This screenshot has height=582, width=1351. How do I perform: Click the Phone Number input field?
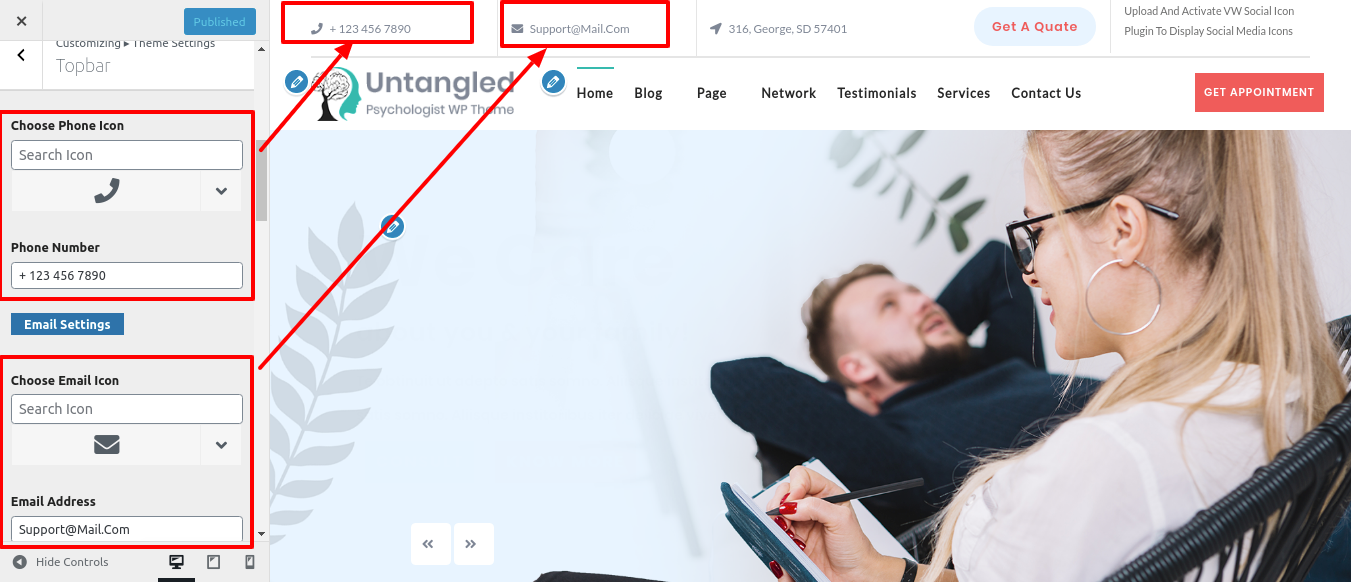click(127, 275)
